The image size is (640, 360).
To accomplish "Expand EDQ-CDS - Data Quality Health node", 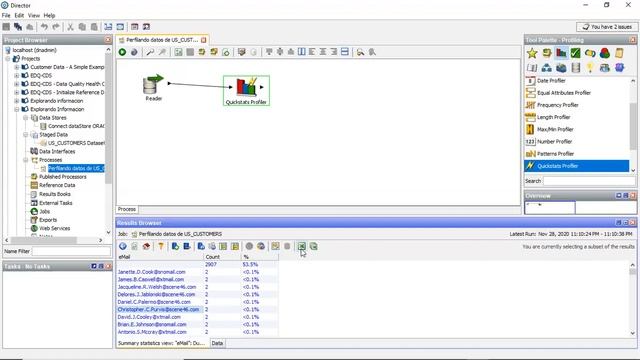I will pos(17,84).
